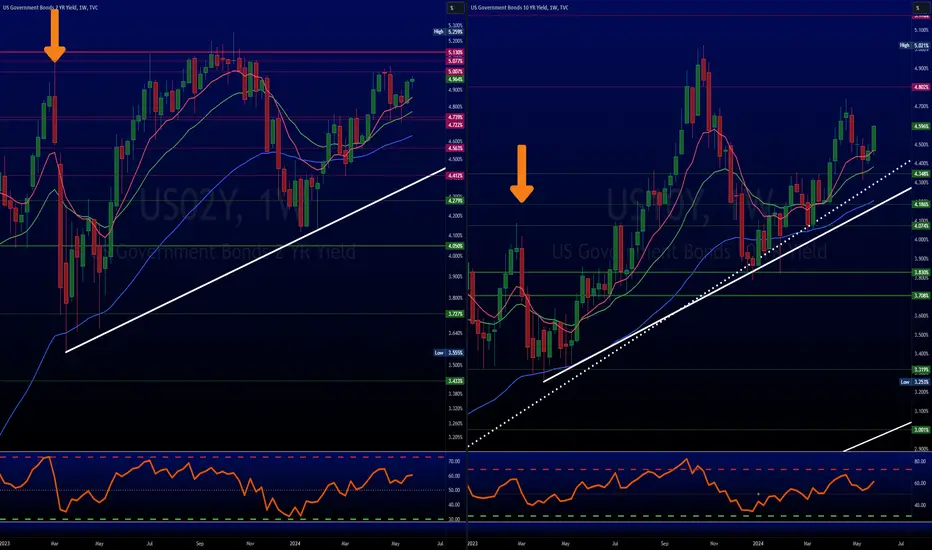This screenshot has width=932, height=550.
Task: Select the 4.348% price level label
Action: coord(921,174)
